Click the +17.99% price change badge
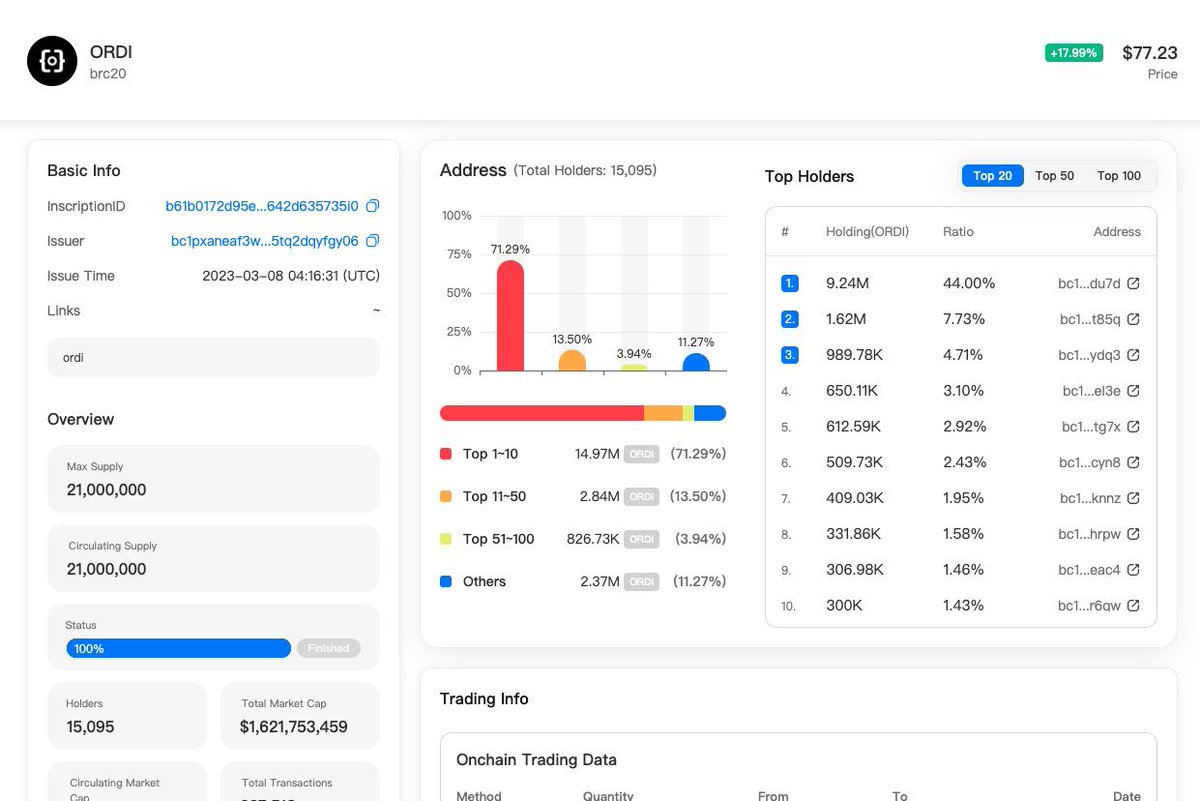 1074,53
